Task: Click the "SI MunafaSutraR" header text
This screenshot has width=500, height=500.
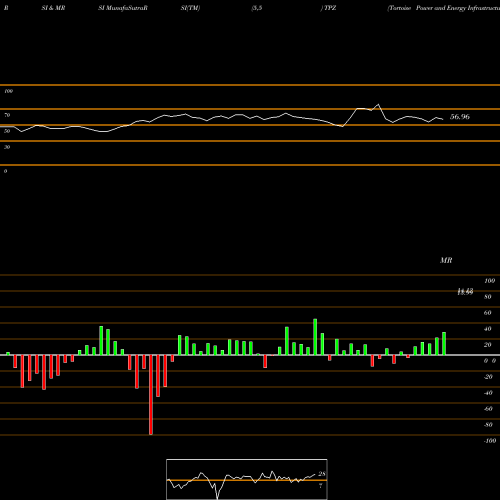Action: click(123, 8)
